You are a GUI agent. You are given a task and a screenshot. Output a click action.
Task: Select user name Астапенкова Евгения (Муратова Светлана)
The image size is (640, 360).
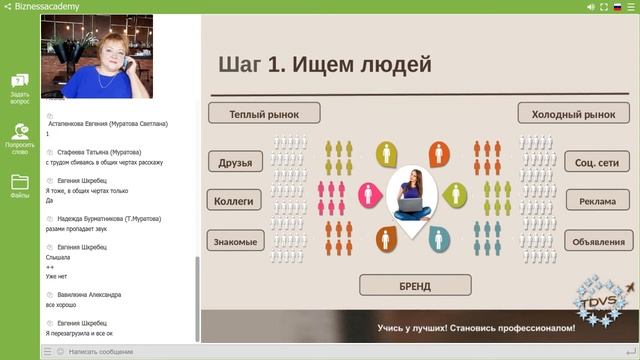pyautogui.click(x=108, y=124)
